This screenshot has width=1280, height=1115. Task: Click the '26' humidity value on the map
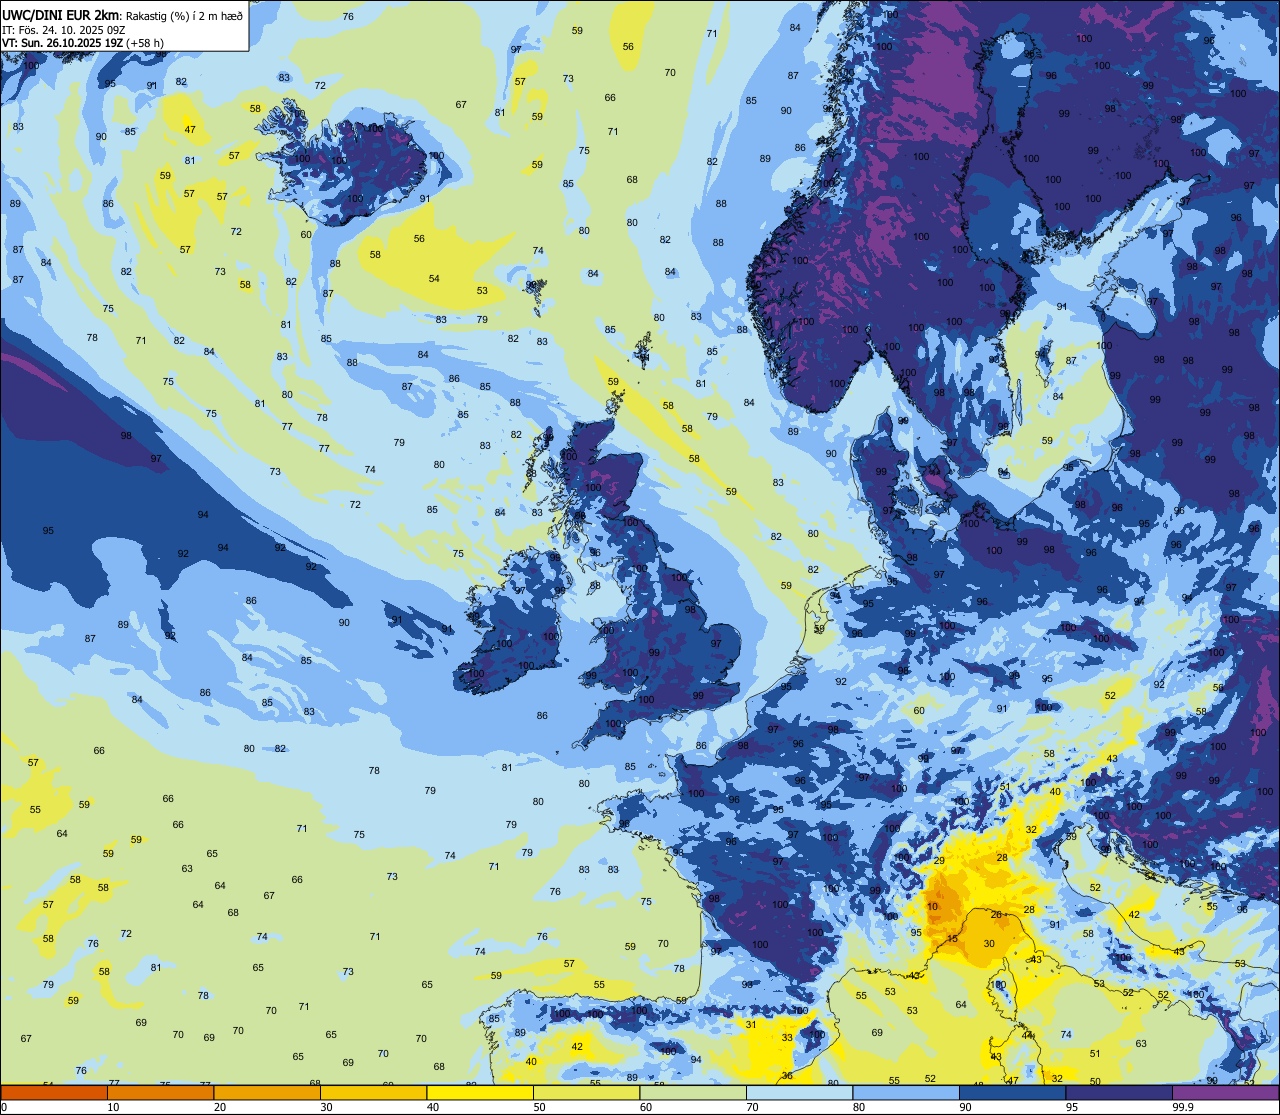coord(996,915)
